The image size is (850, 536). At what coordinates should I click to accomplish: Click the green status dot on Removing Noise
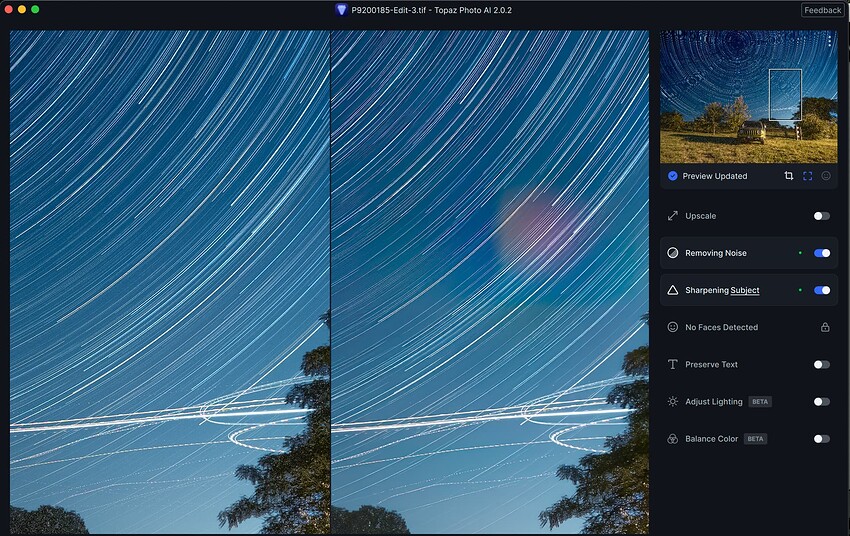pos(800,253)
